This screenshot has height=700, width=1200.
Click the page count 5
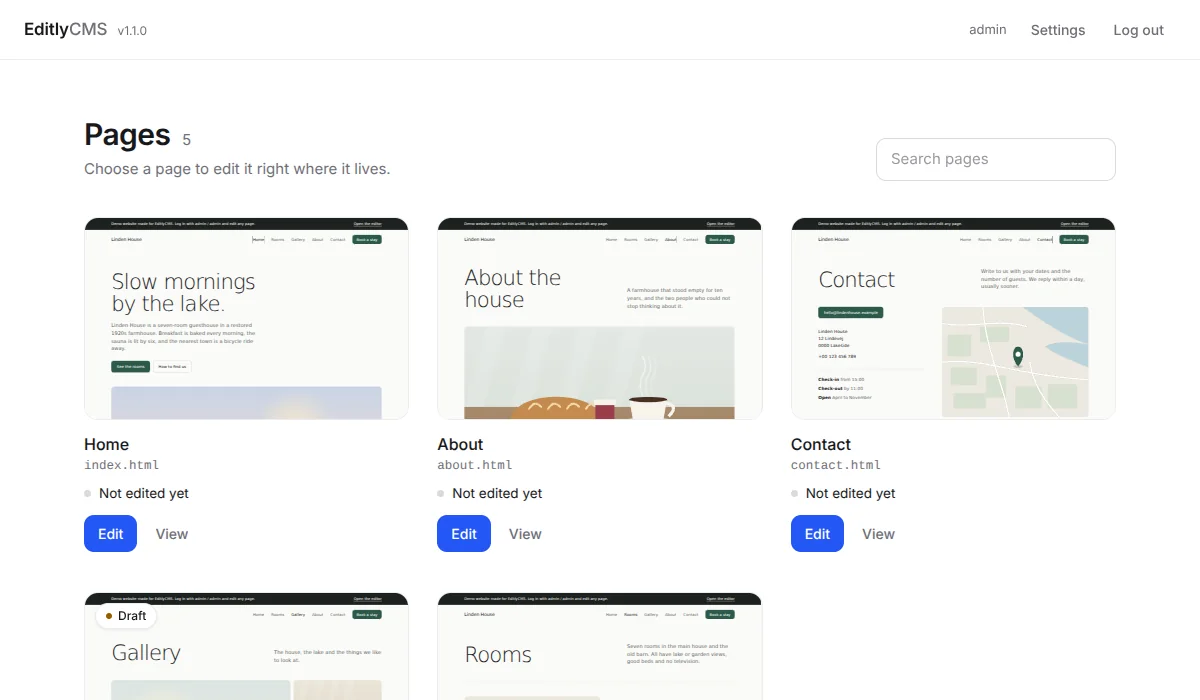[x=187, y=140]
